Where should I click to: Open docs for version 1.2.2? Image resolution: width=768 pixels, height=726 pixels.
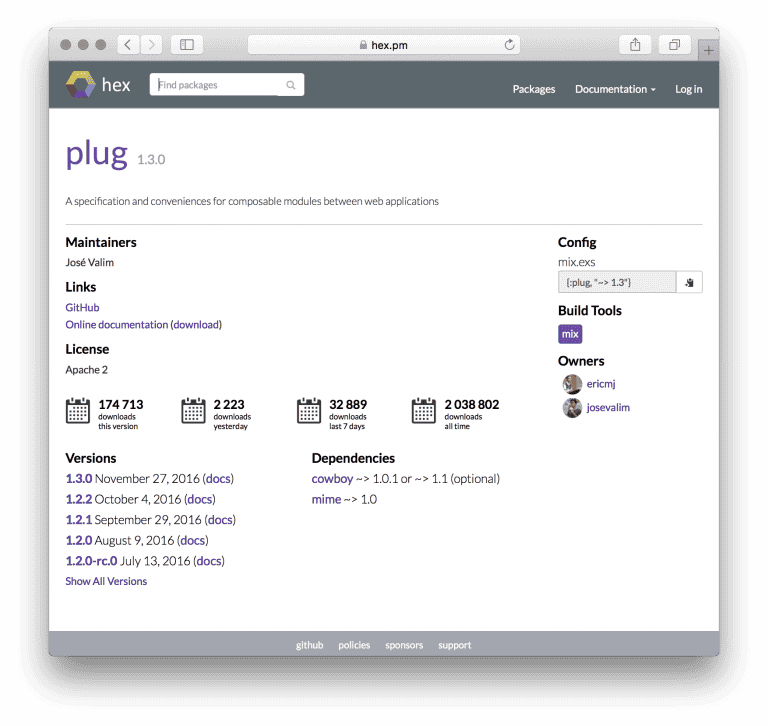[x=200, y=499]
